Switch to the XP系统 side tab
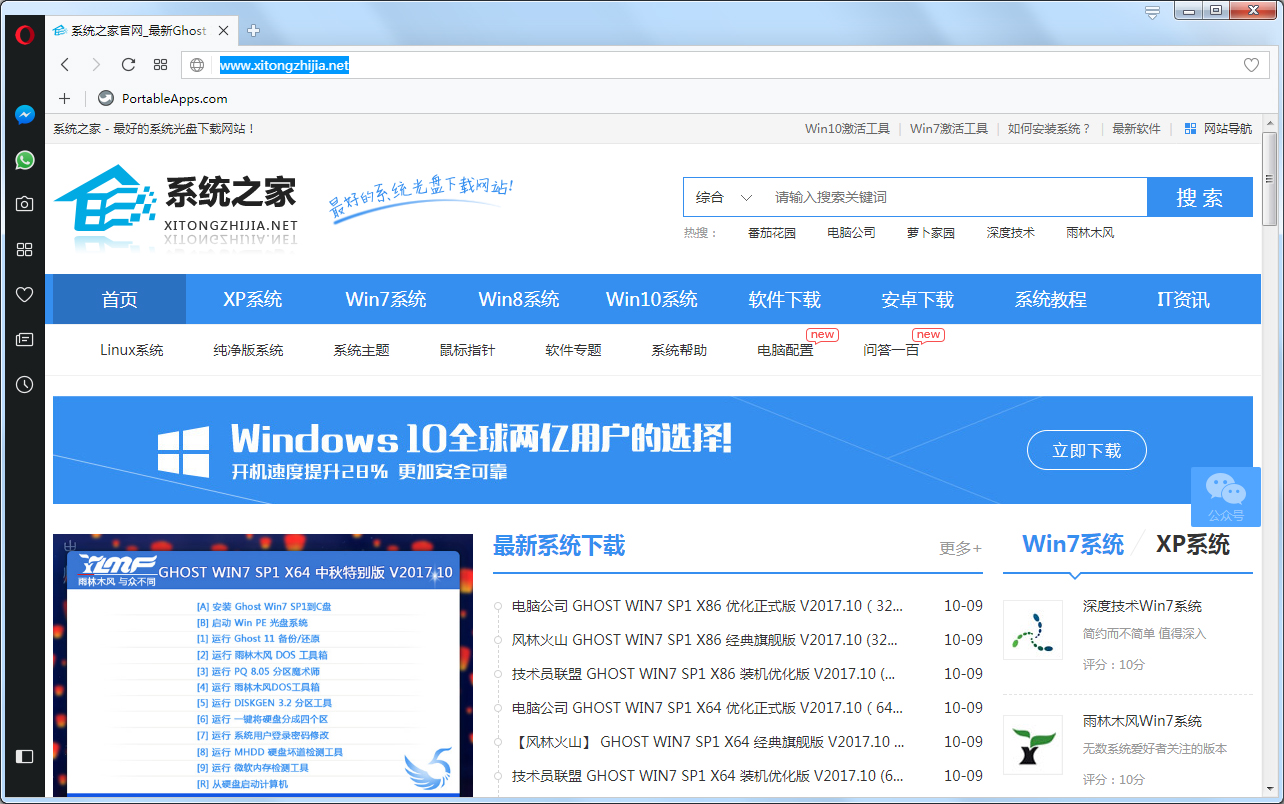Viewport: 1284px width, 804px height. (1193, 544)
